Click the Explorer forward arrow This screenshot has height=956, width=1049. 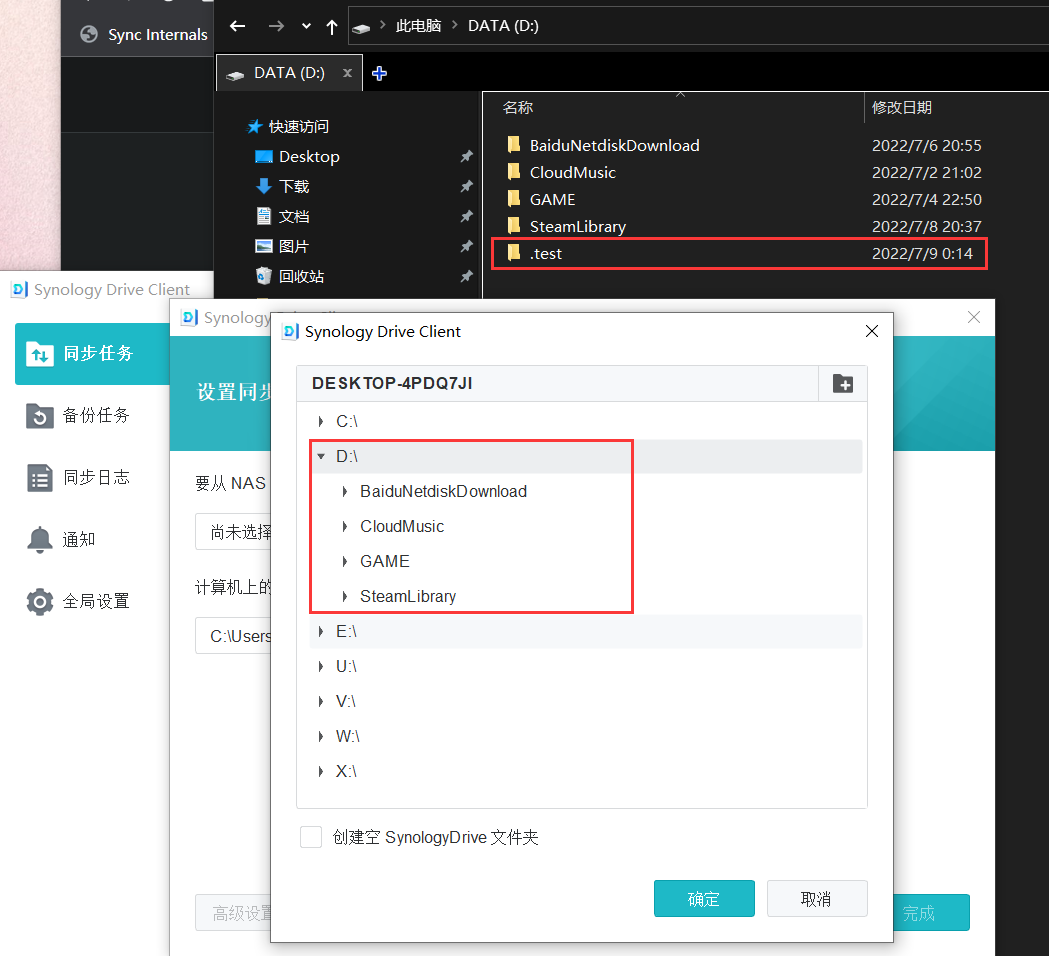(276, 26)
